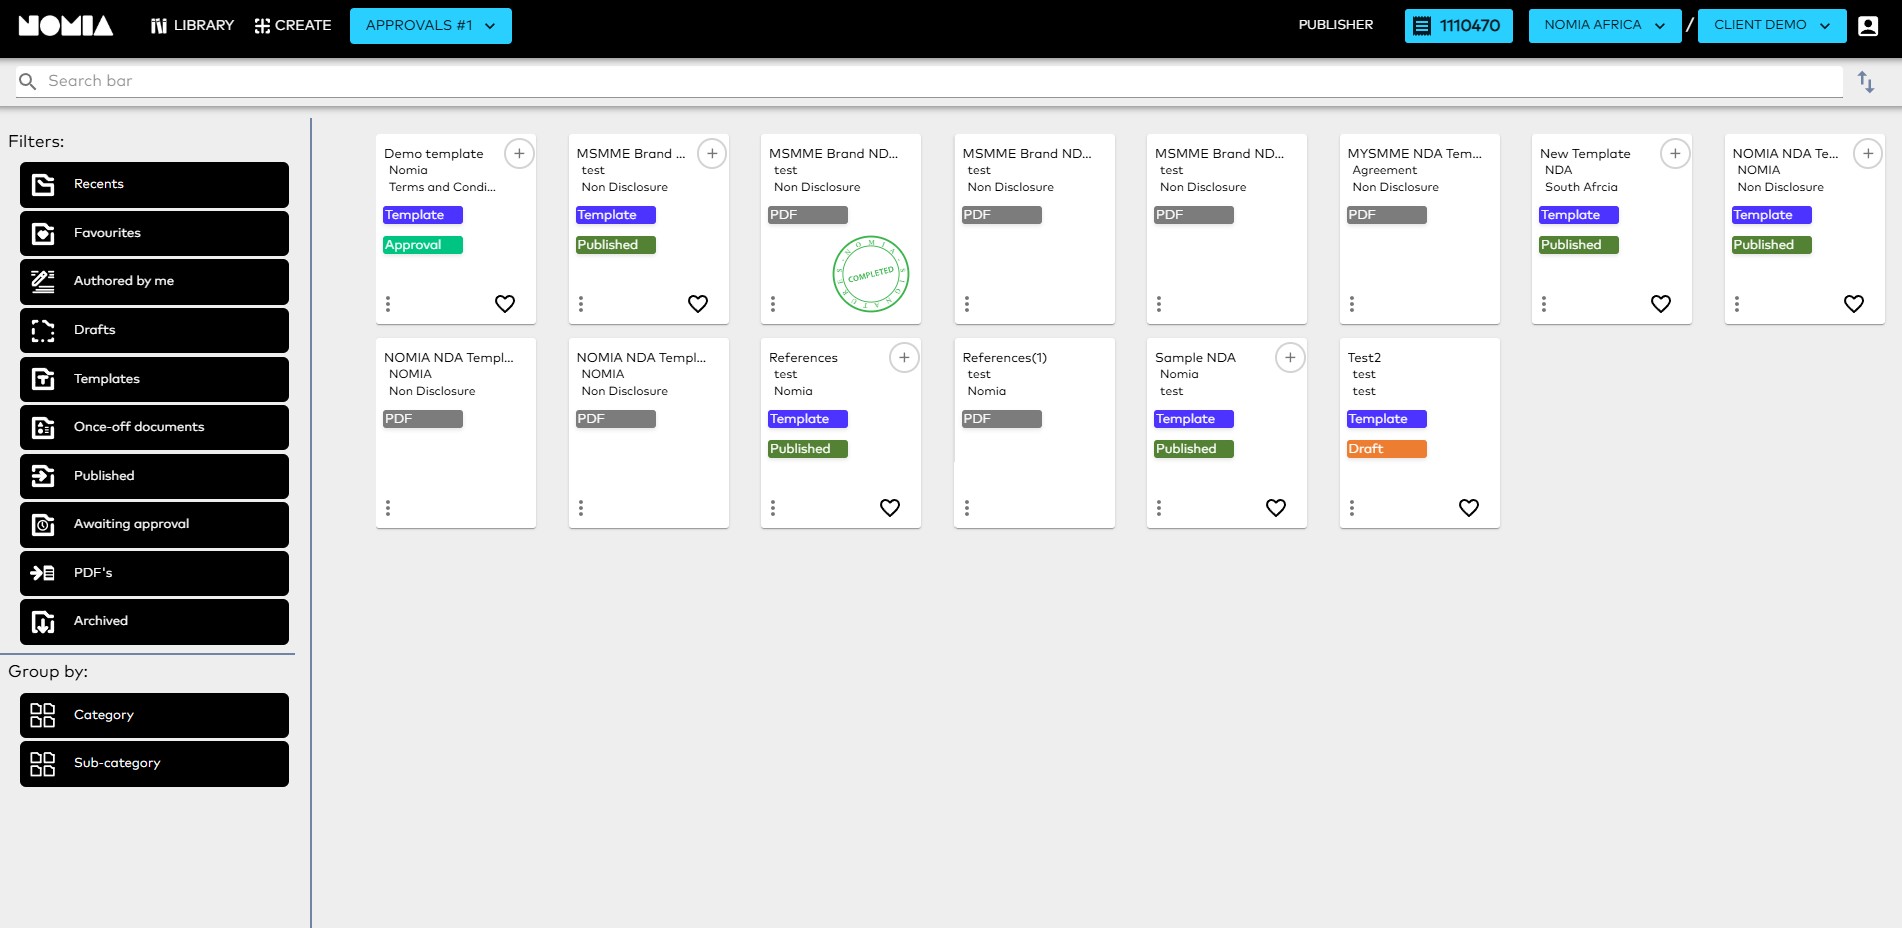Show Published documents filter
The height and width of the screenshot is (928, 1902).
point(154,476)
